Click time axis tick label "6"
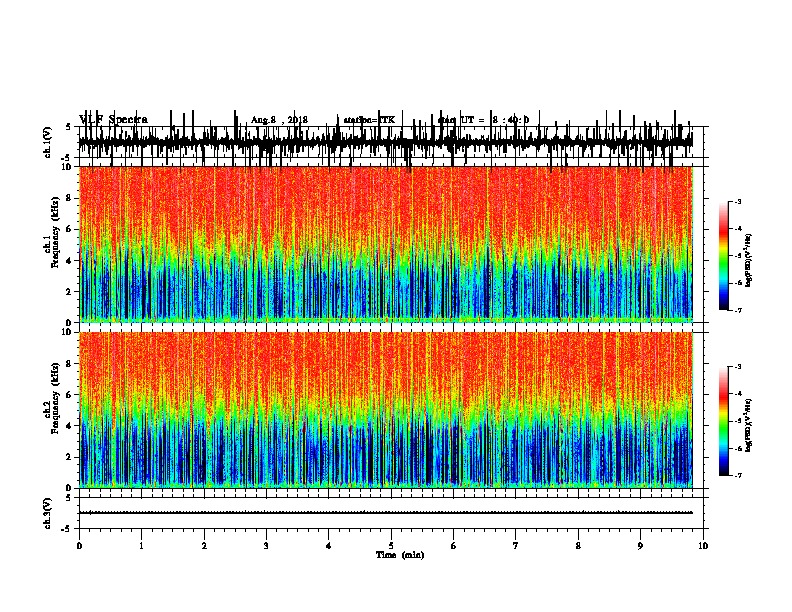Screen dimensions: 792x612 454,546
